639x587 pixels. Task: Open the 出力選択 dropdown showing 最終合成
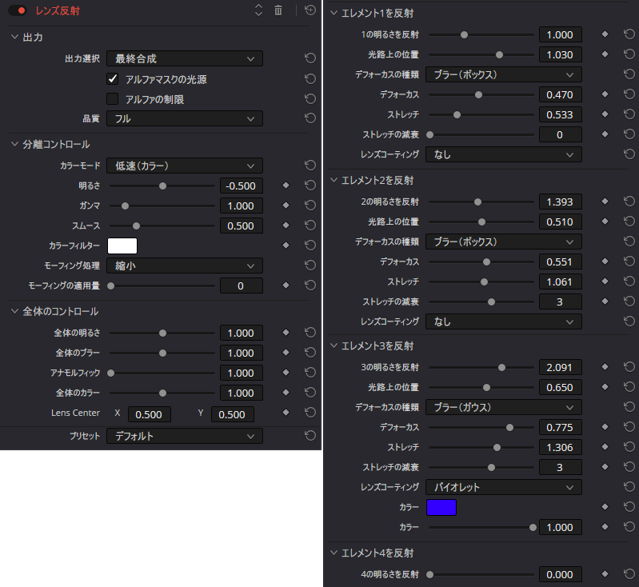coord(184,59)
